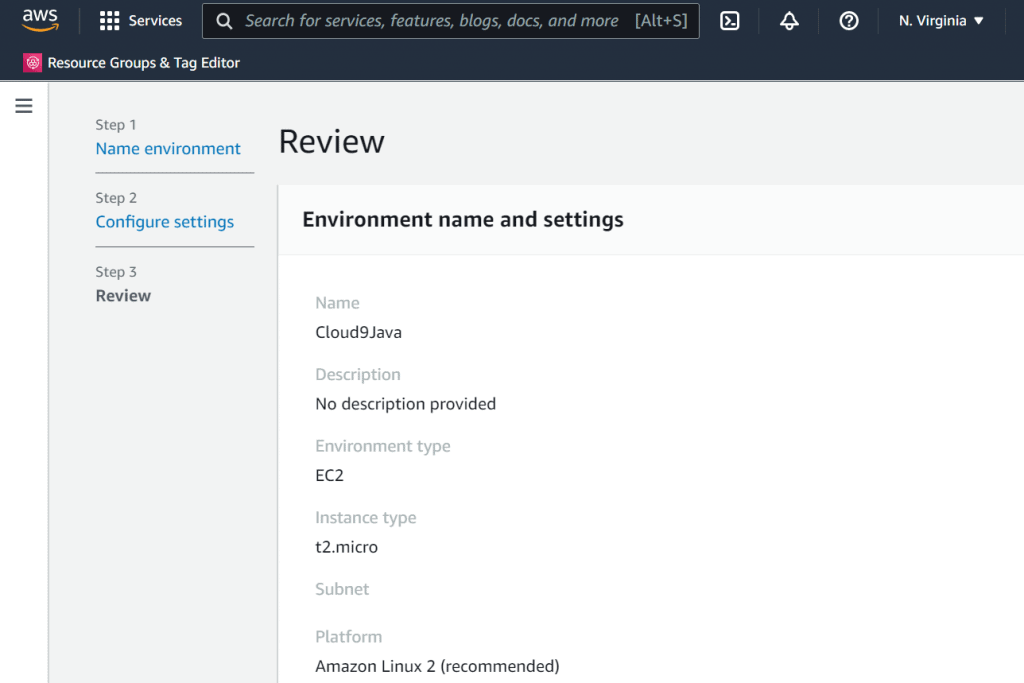Expand the hamburger side navigation menu
The image size is (1024, 683).
pos(24,106)
